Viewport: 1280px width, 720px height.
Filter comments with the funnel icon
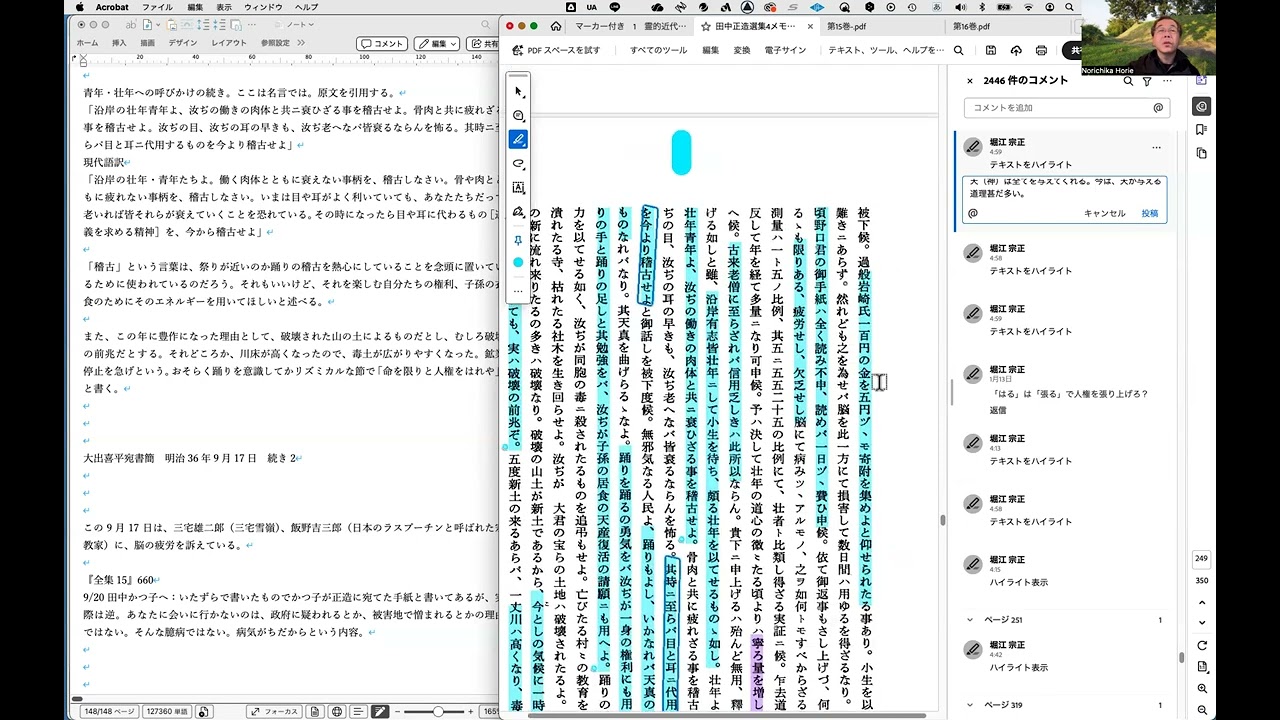click(x=1147, y=81)
